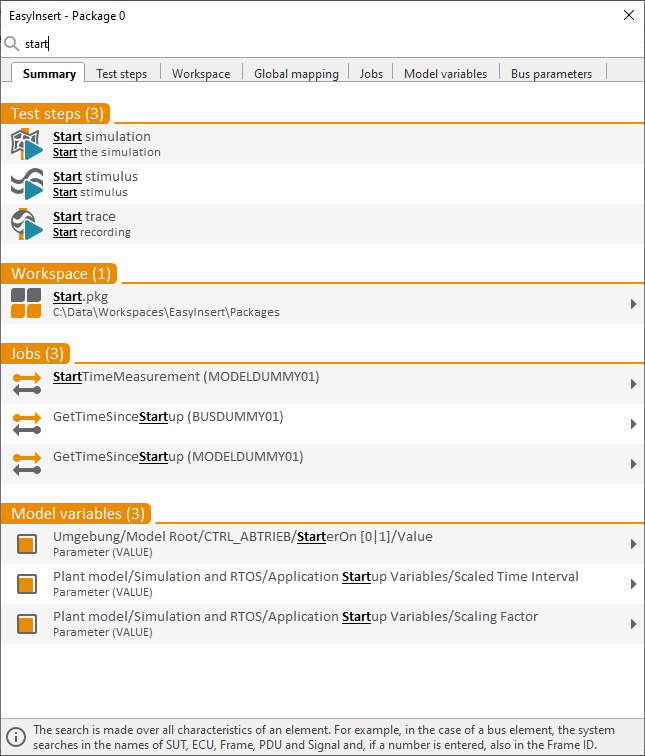Click the C:\Data\Workspaces\EasyInsert\Packages path
Image resolution: width=645 pixels, height=756 pixels.
click(166, 312)
